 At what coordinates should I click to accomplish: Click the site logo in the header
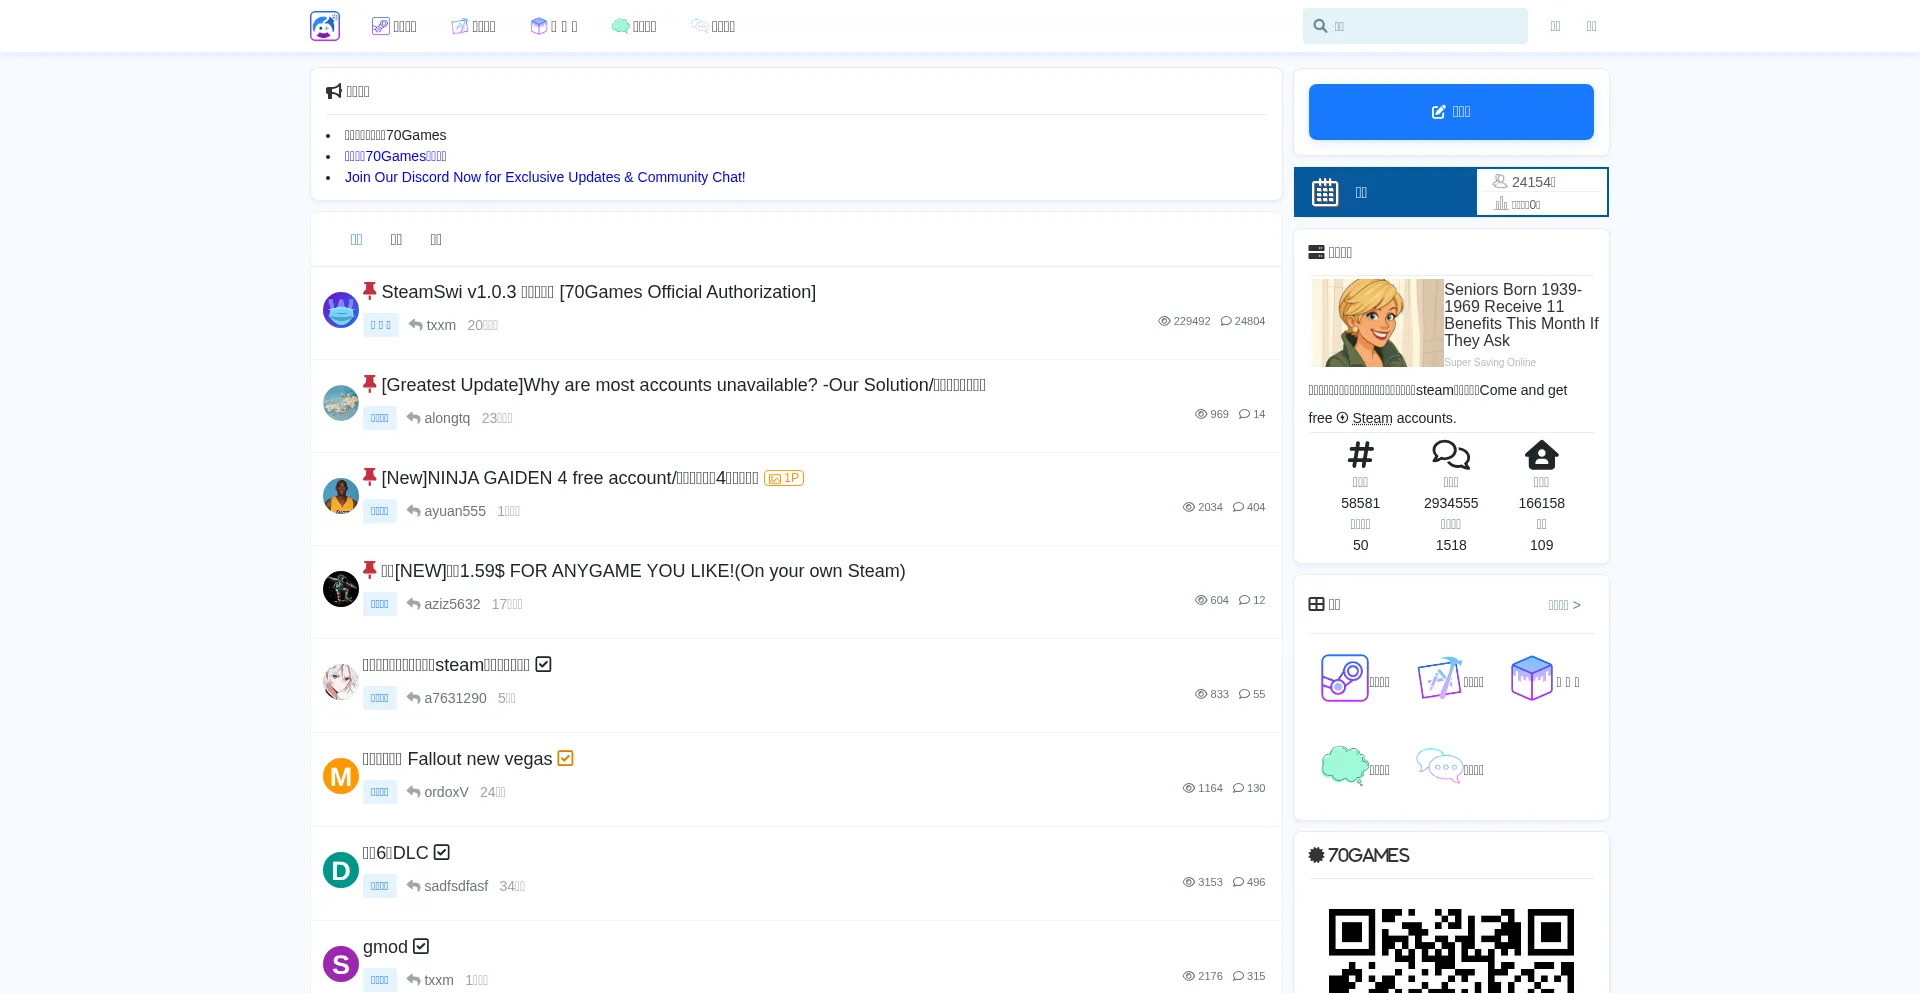click(x=325, y=26)
